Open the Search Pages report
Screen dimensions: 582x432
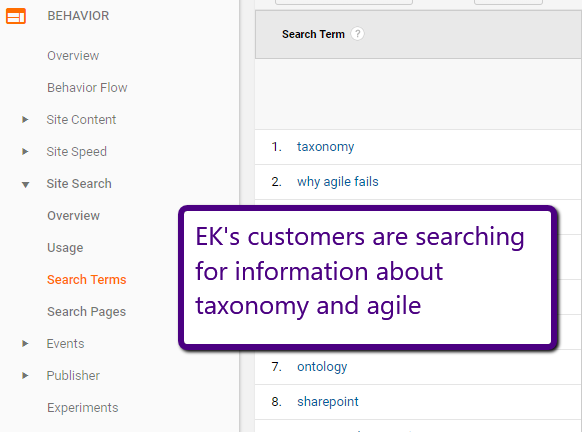click(86, 312)
